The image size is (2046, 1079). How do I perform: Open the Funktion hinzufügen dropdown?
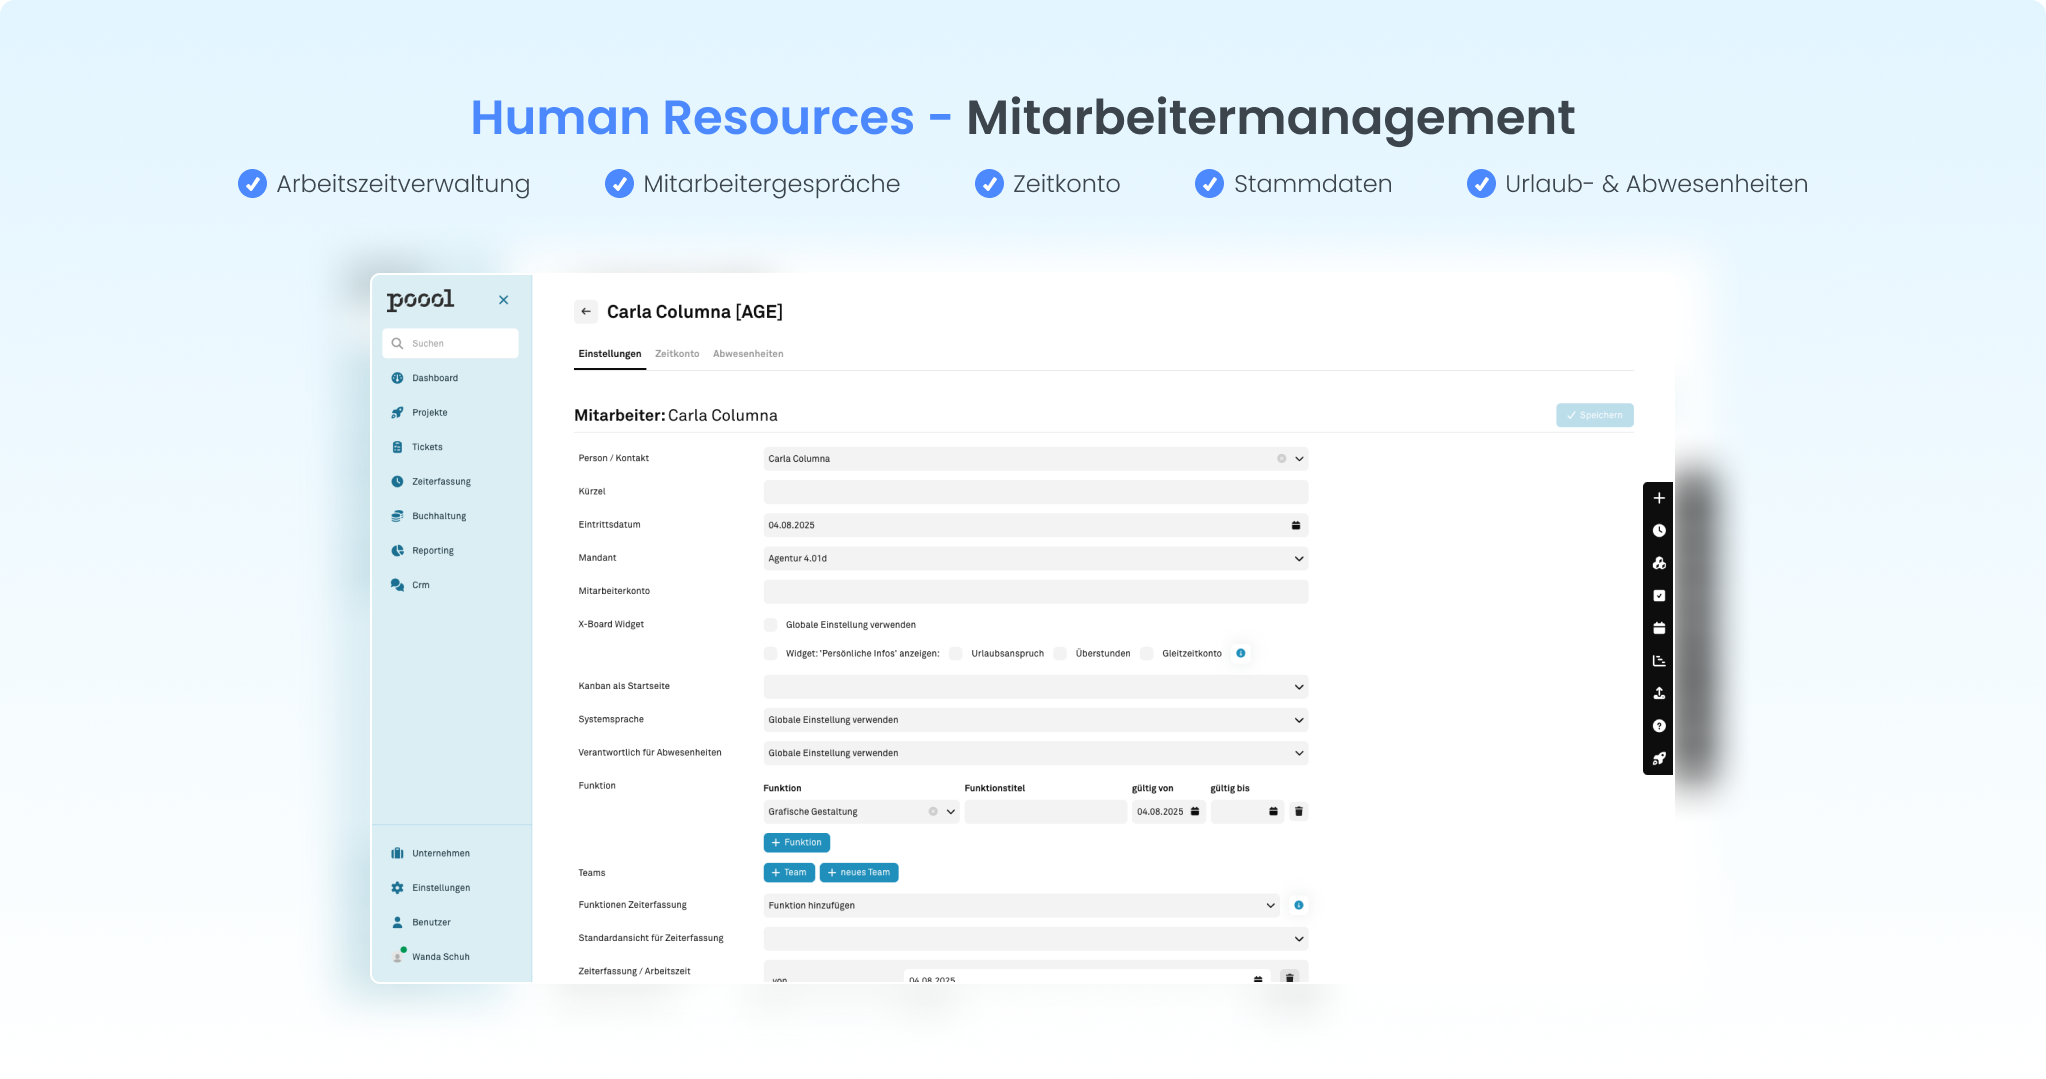tap(1021, 905)
